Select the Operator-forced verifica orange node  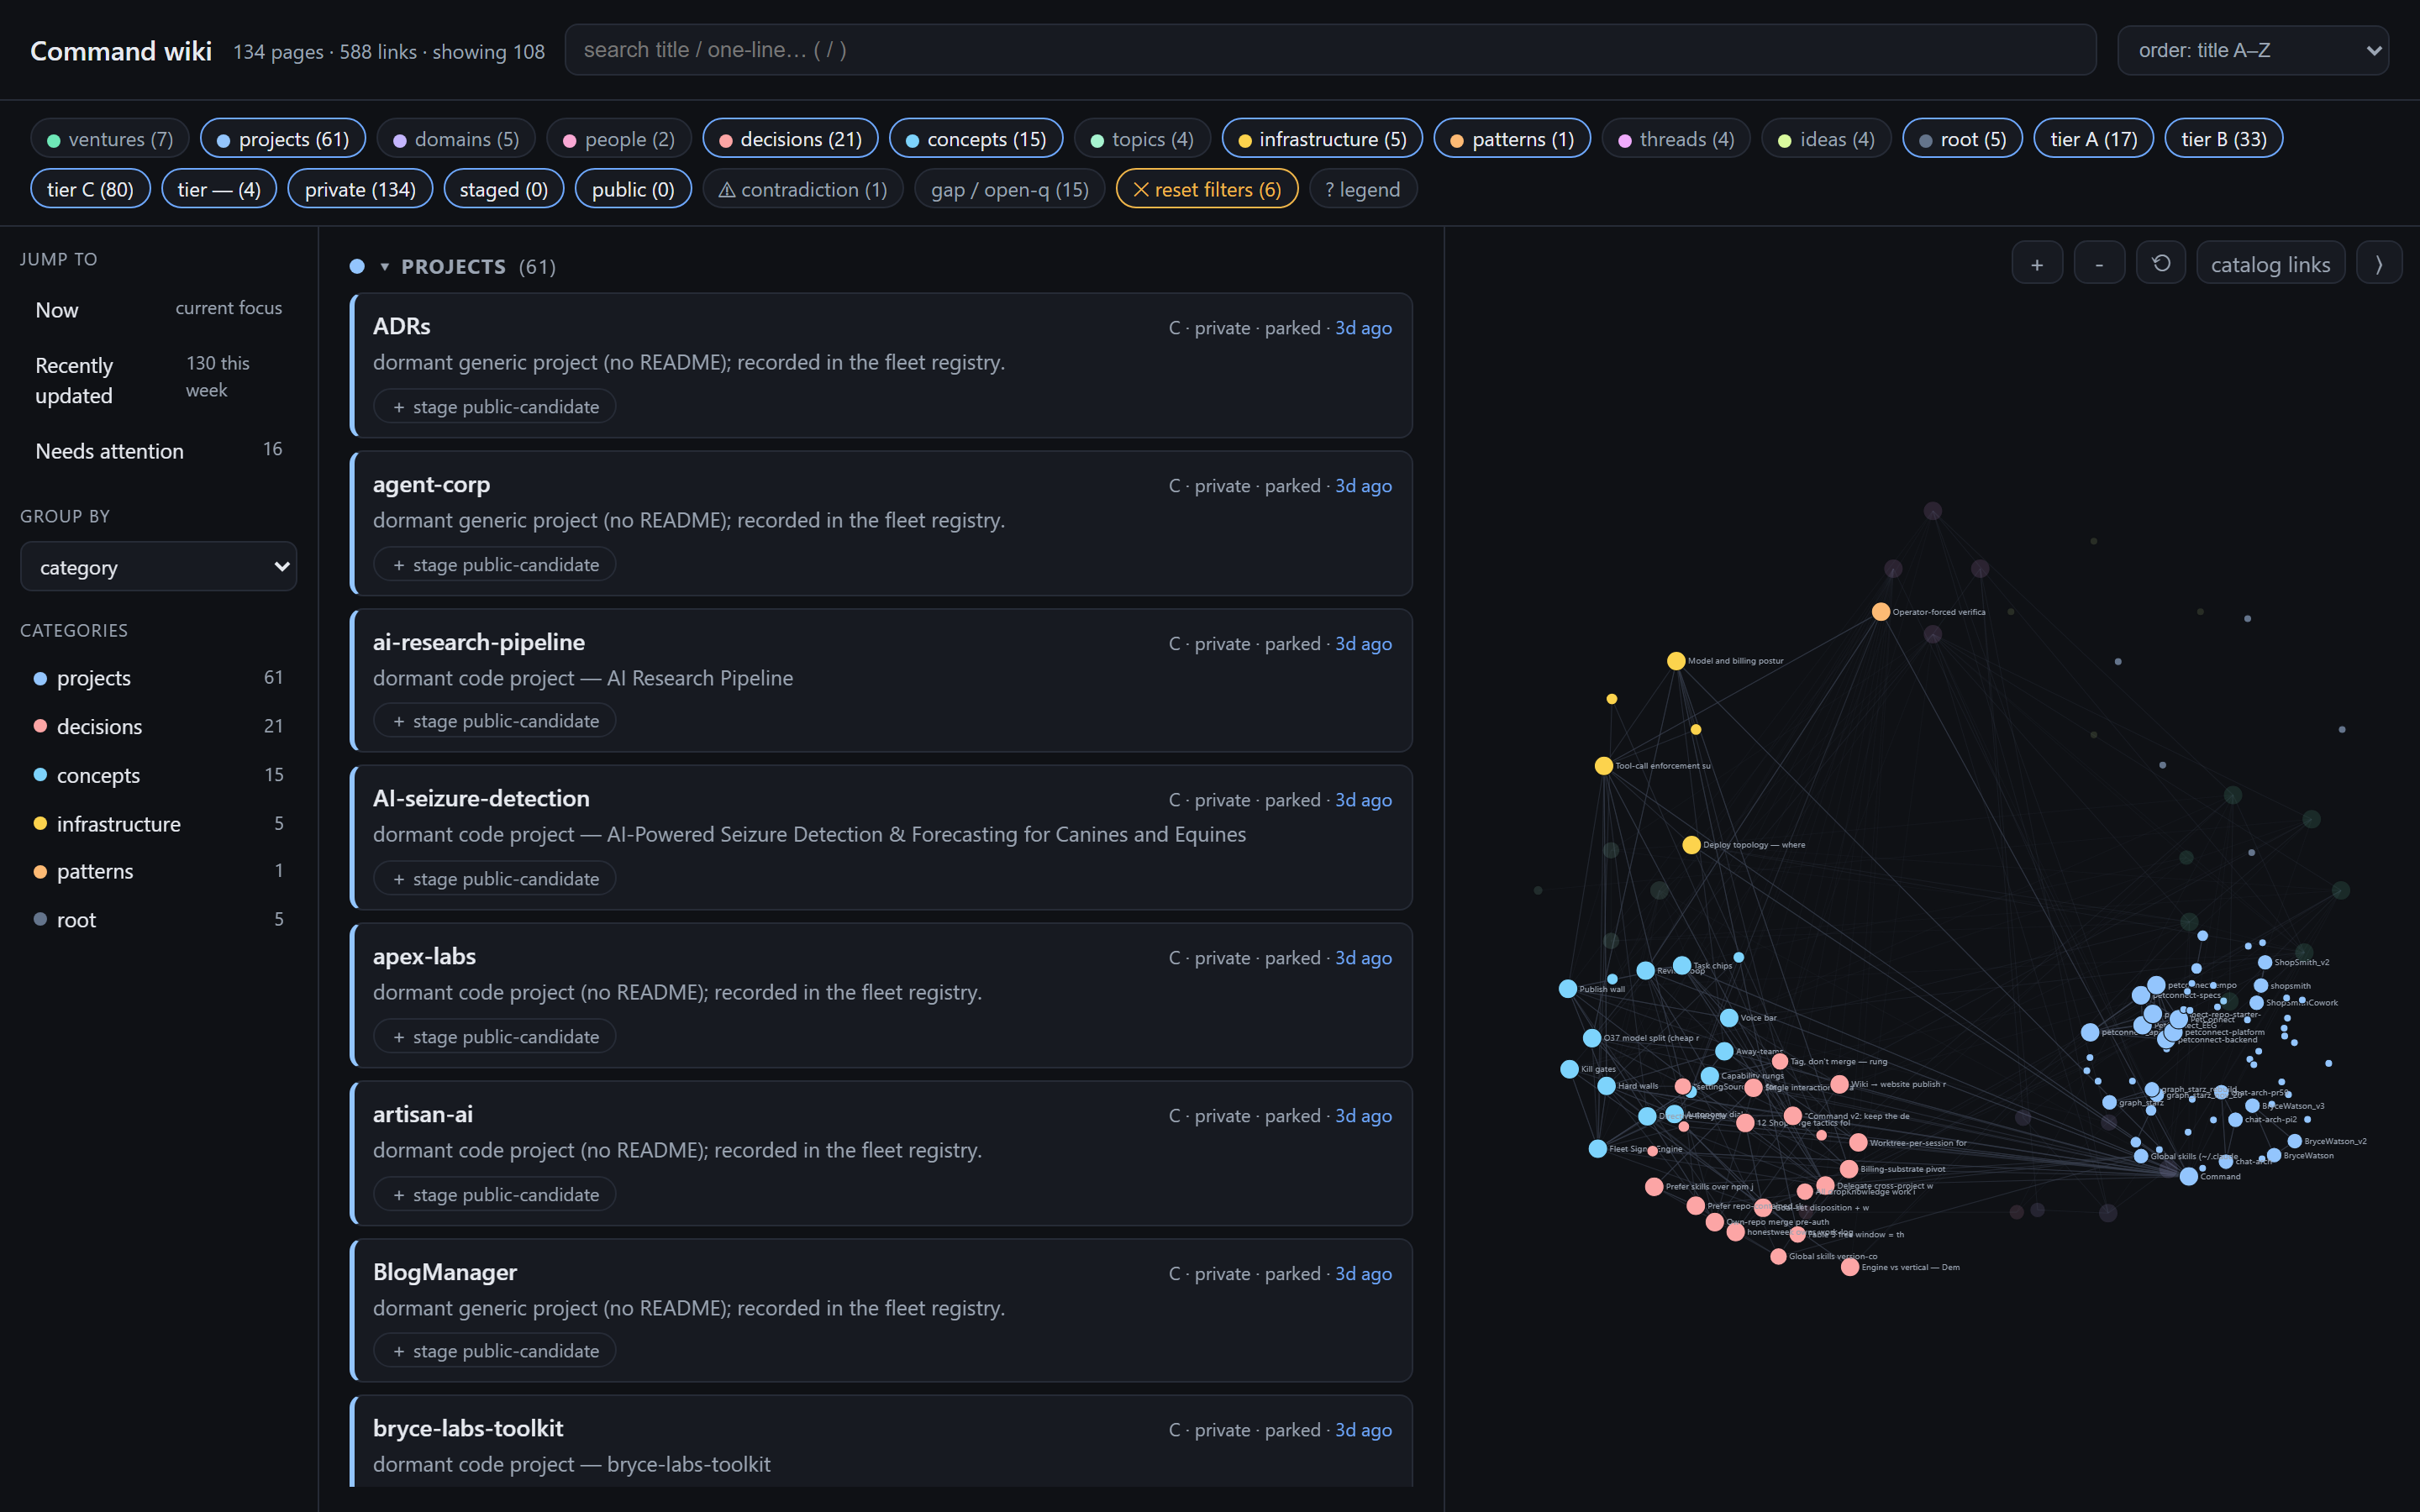[1881, 611]
